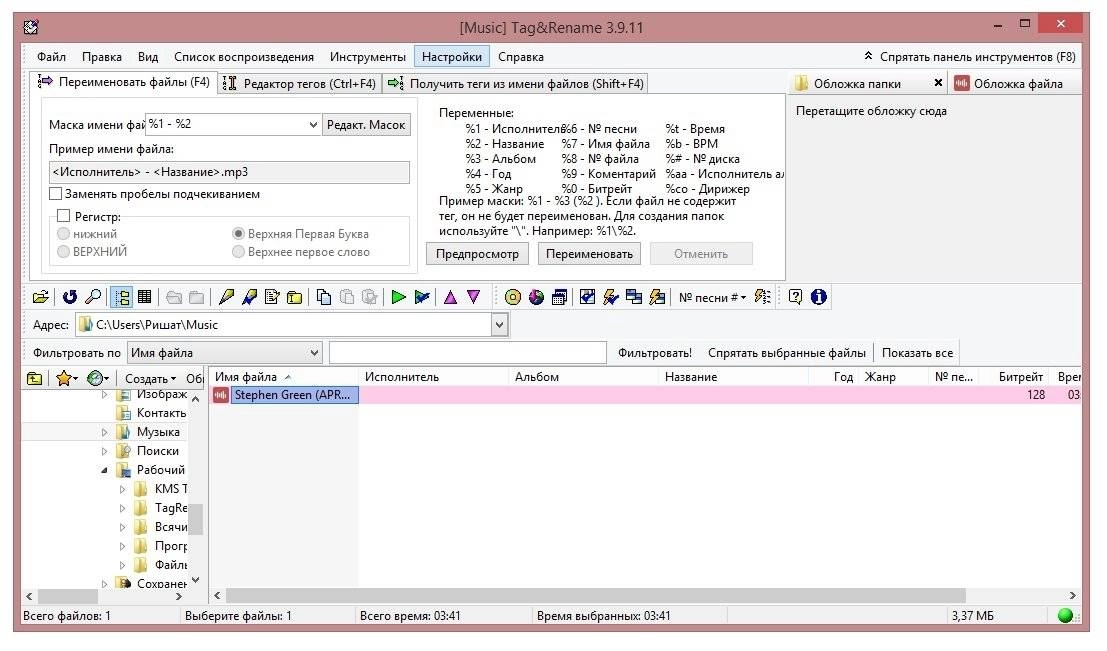Click the pencil with blue ribbon icon

coord(249,297)
